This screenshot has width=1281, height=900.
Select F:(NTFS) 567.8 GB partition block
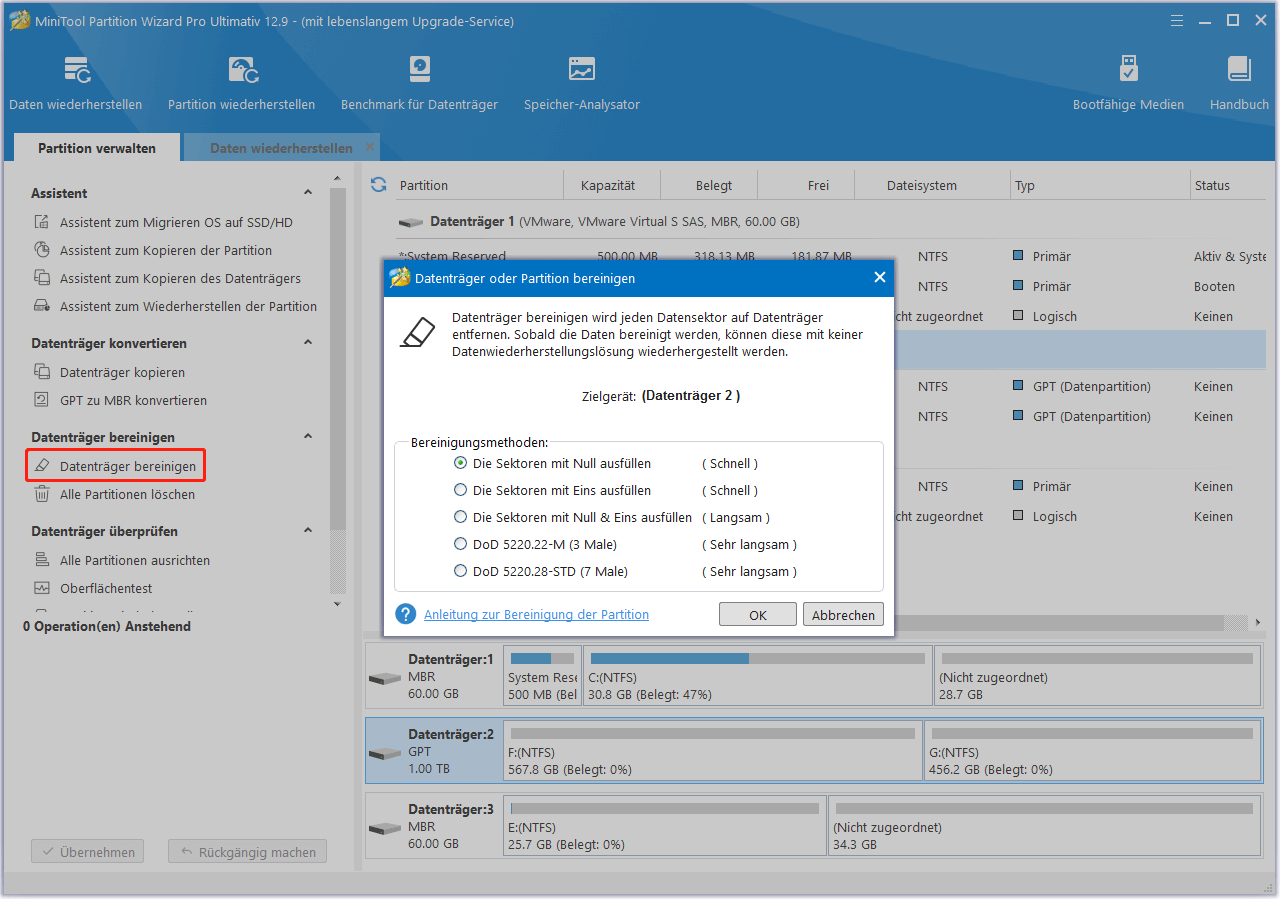(x=712, y=750)
